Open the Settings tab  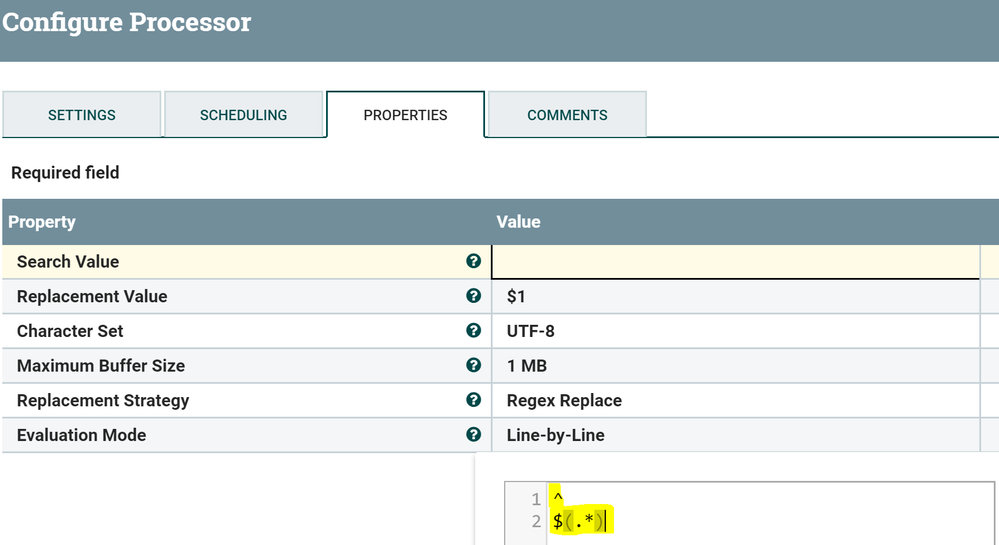82,115
